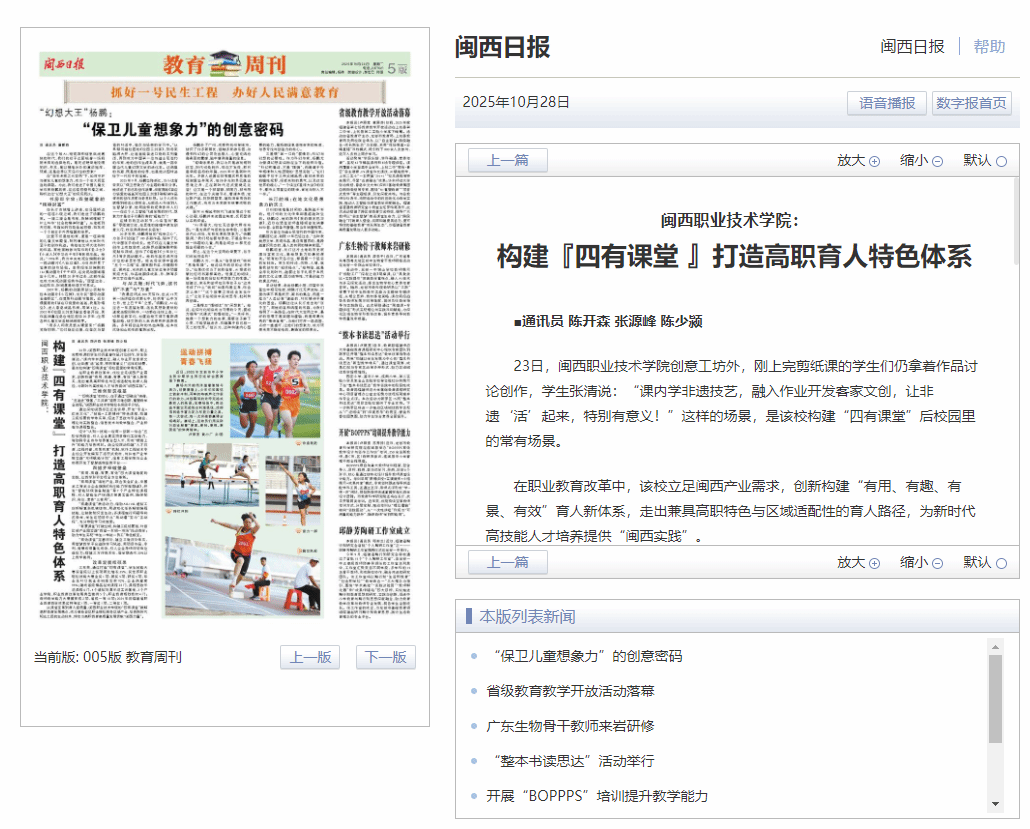The height and width of the screenshot is (829, 1030).
Task: Switch to next page with 下一版
Action: point(385,657)
